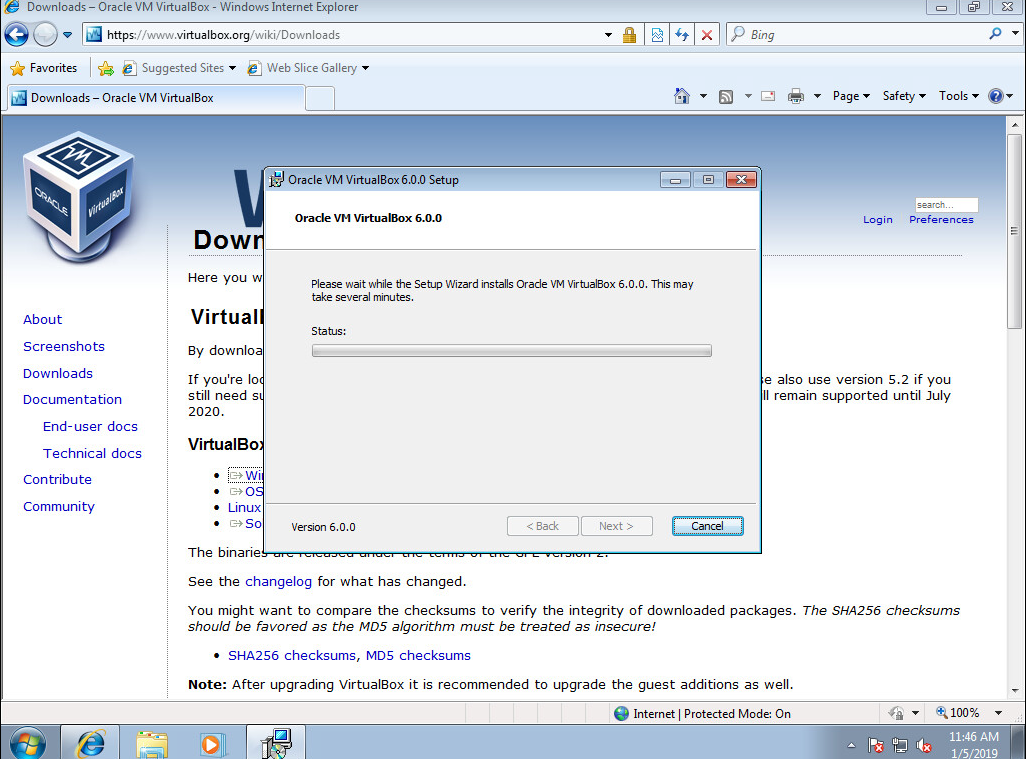Open the Linux distributions link

tap(244, 507)
